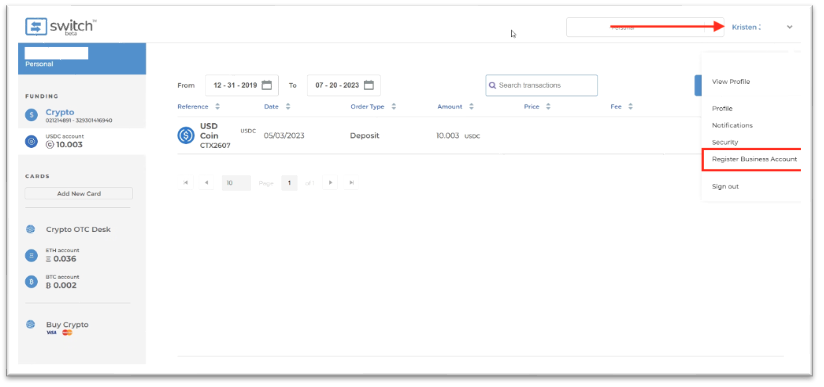
Task: Open the To date calendar icon
Action: 369,85
